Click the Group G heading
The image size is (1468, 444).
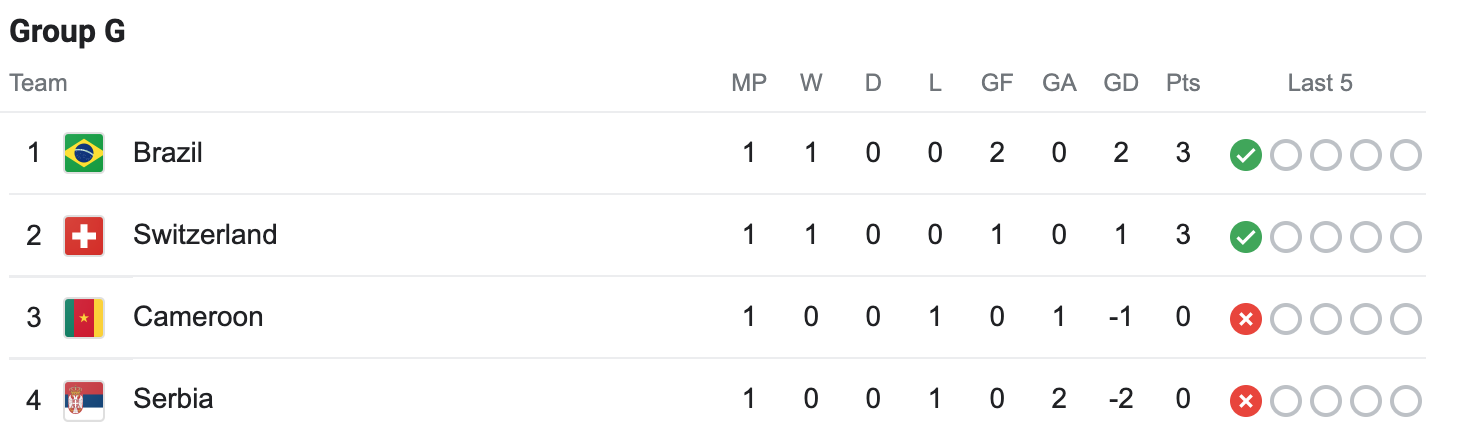[x=67, y=32]
